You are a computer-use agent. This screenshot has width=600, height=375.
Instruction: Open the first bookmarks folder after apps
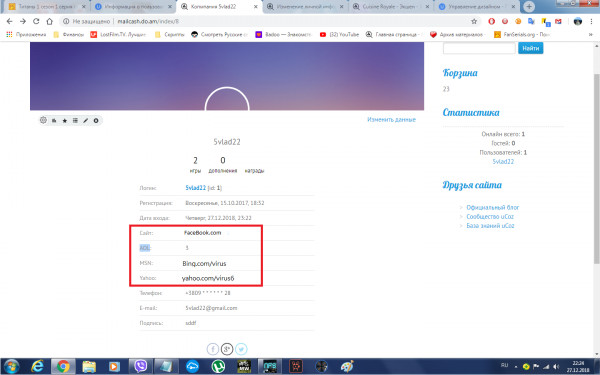coord(68,34)
